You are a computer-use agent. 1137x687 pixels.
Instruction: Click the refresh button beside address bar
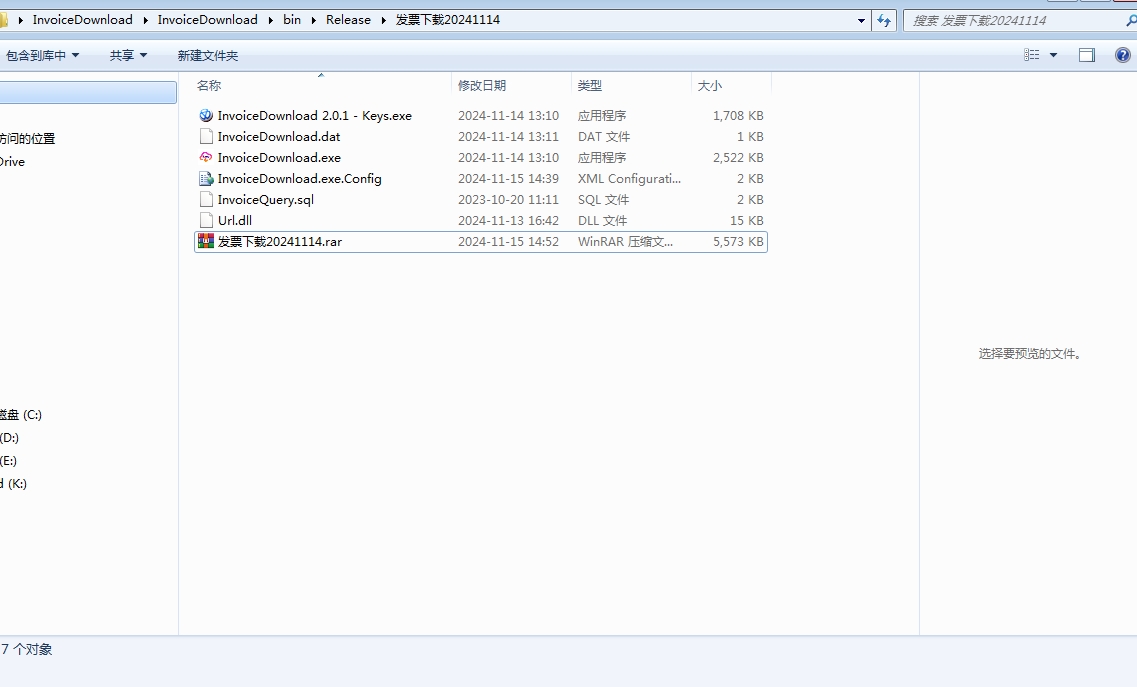coord(884,20)
